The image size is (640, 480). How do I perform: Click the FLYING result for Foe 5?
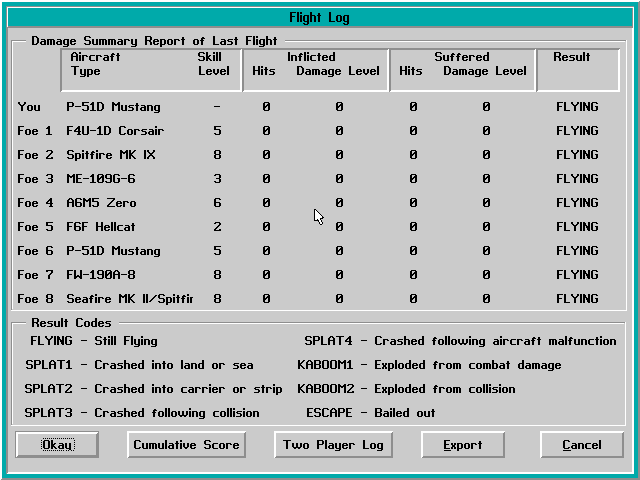(x=577, y=227)
